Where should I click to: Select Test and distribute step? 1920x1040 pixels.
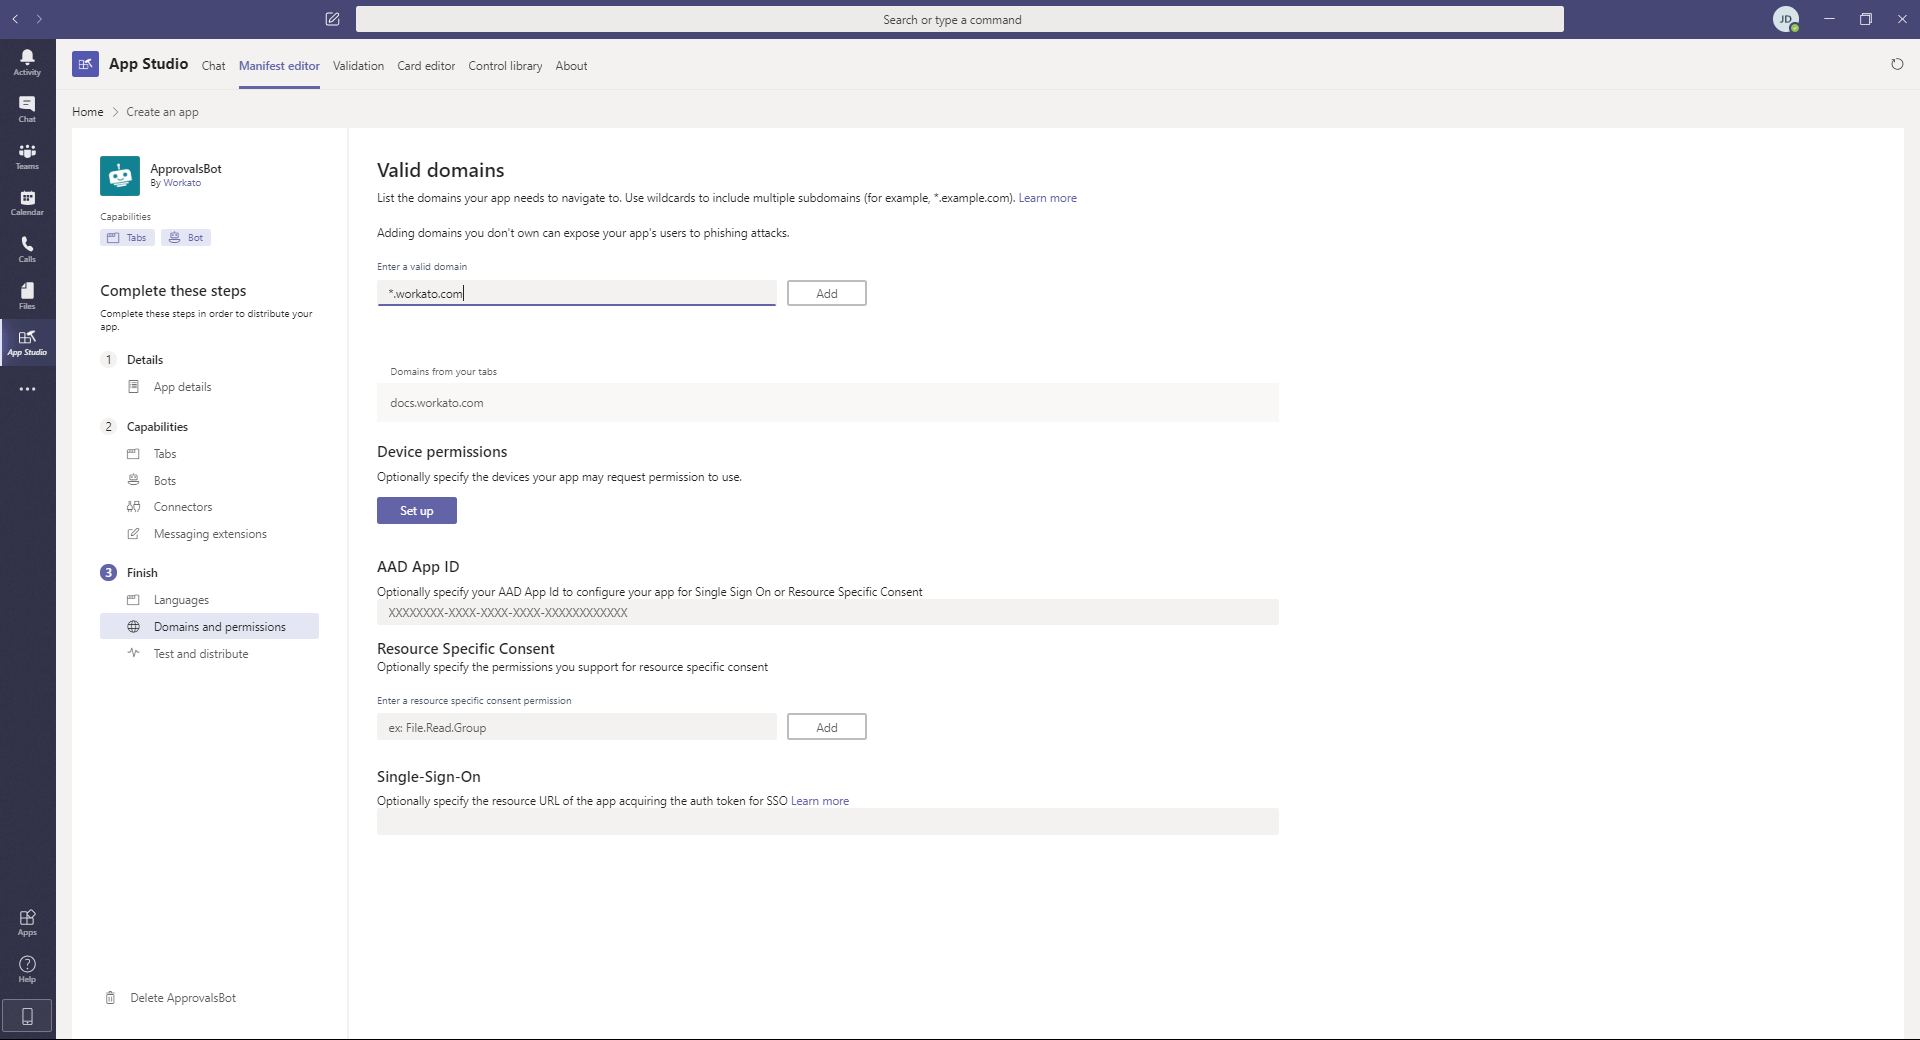pos(201,654)
